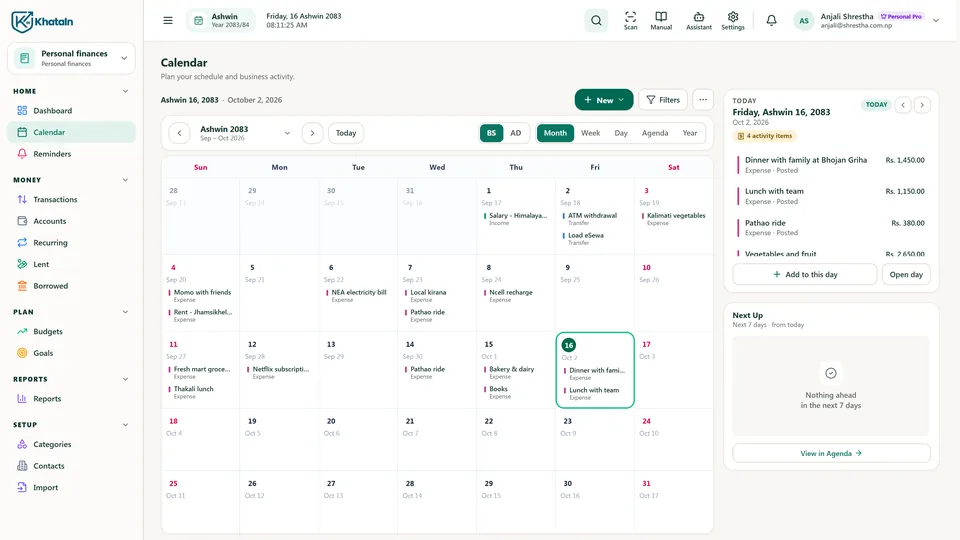Select Calendar in sidebar
Image resolution: width=960 pixels, height=540 pixels.
71,132
